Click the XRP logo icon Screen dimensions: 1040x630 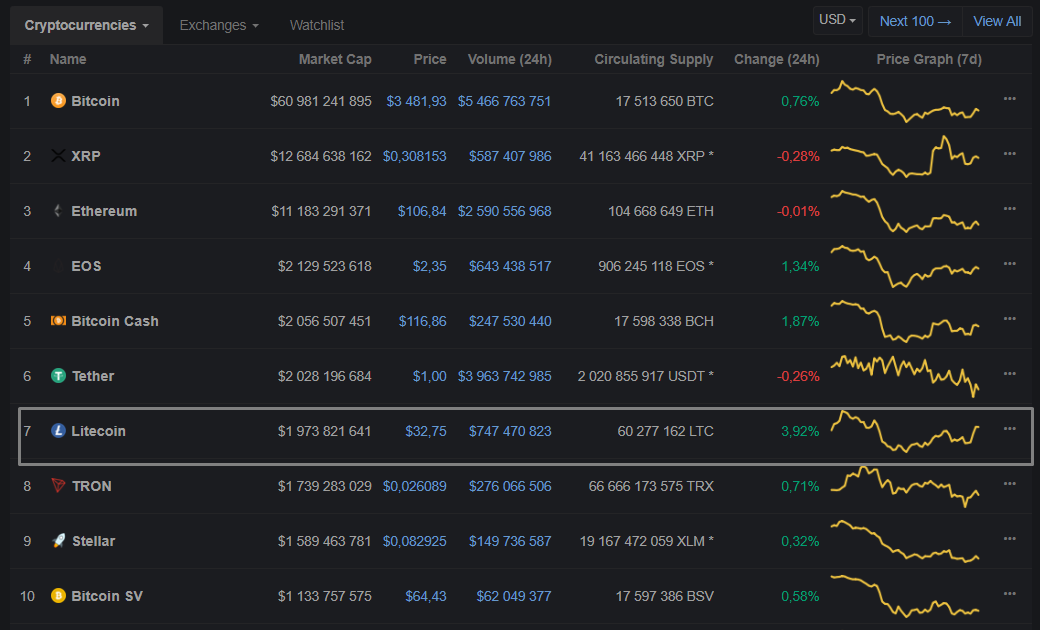pyautogui.click(x=58, y=156)
